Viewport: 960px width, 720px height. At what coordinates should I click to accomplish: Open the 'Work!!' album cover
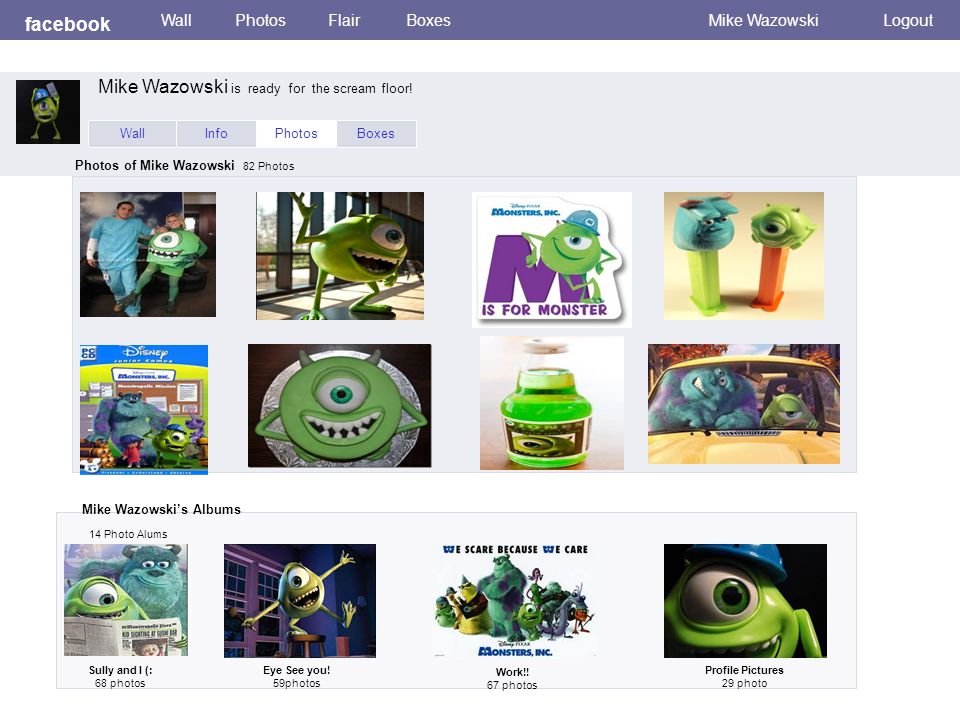514,601
